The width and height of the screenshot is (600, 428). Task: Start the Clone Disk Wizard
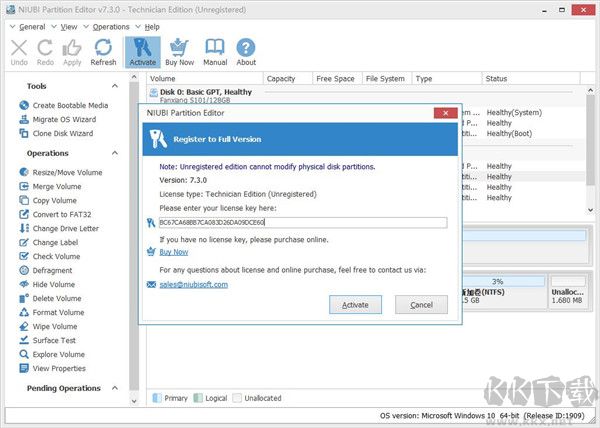click(x=56, y=133)
